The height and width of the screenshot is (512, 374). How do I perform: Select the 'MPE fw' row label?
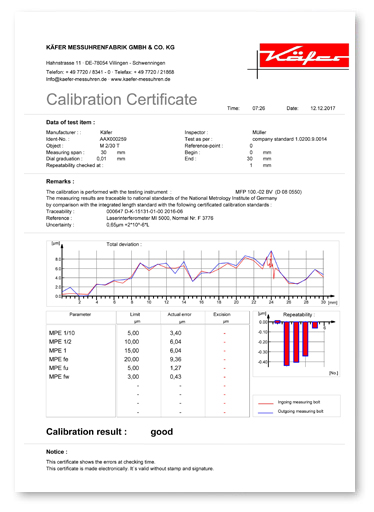pyautogui.click(x=59, y=377)
